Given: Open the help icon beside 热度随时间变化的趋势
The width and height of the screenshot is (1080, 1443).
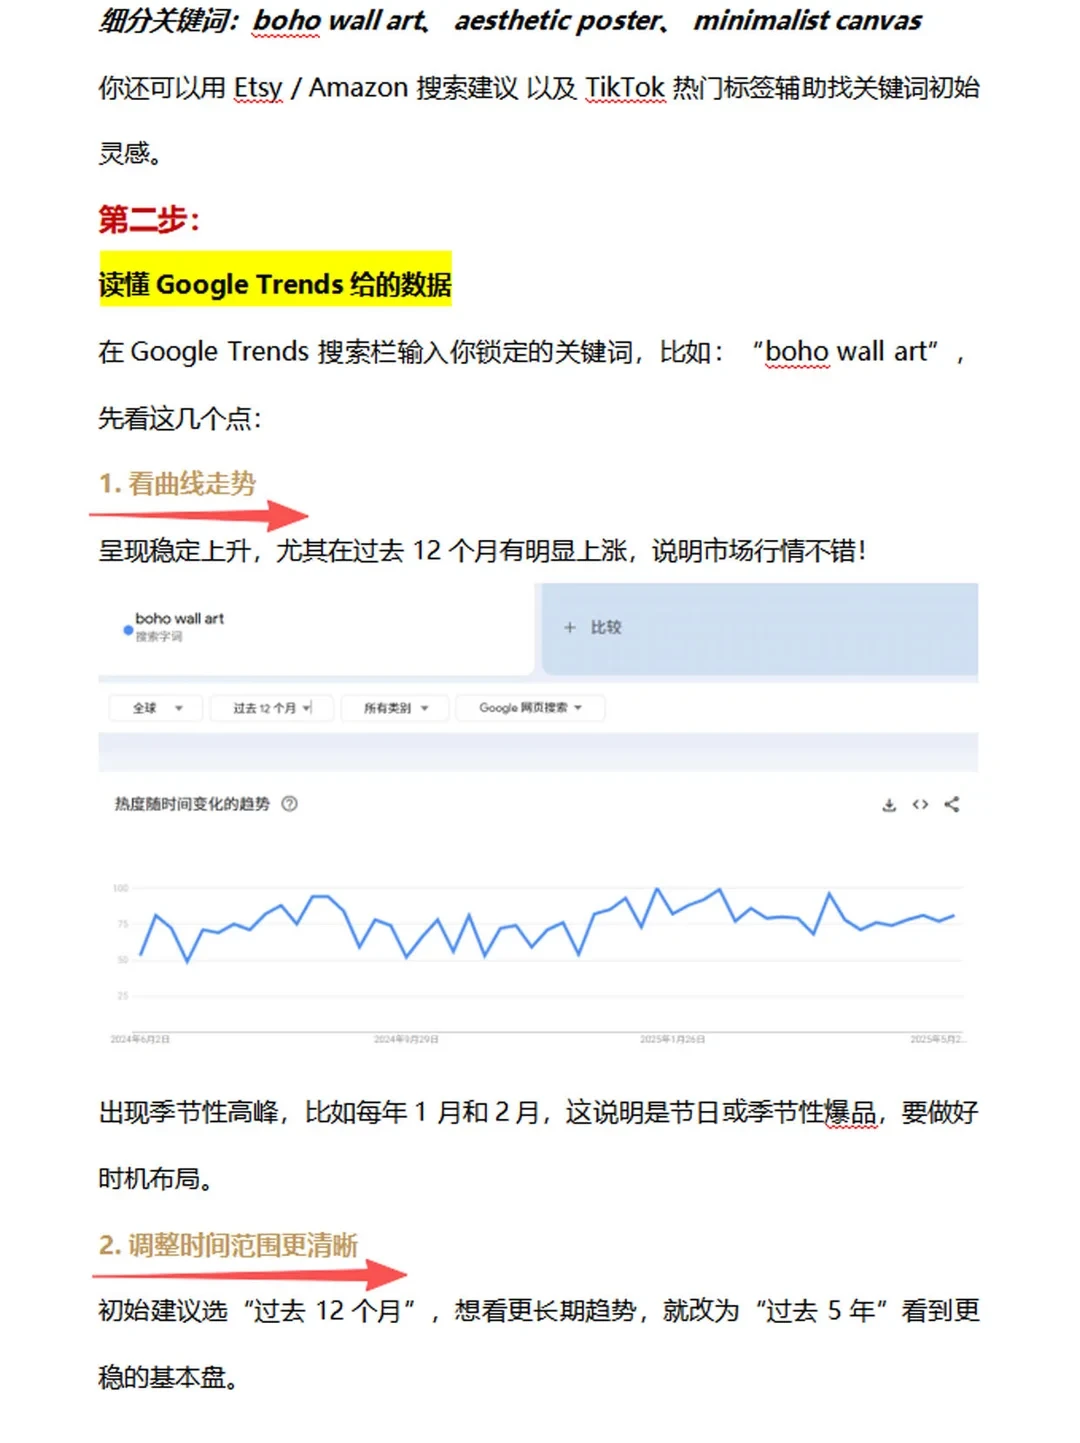Looking at the screenshot, I should point(289,803).
